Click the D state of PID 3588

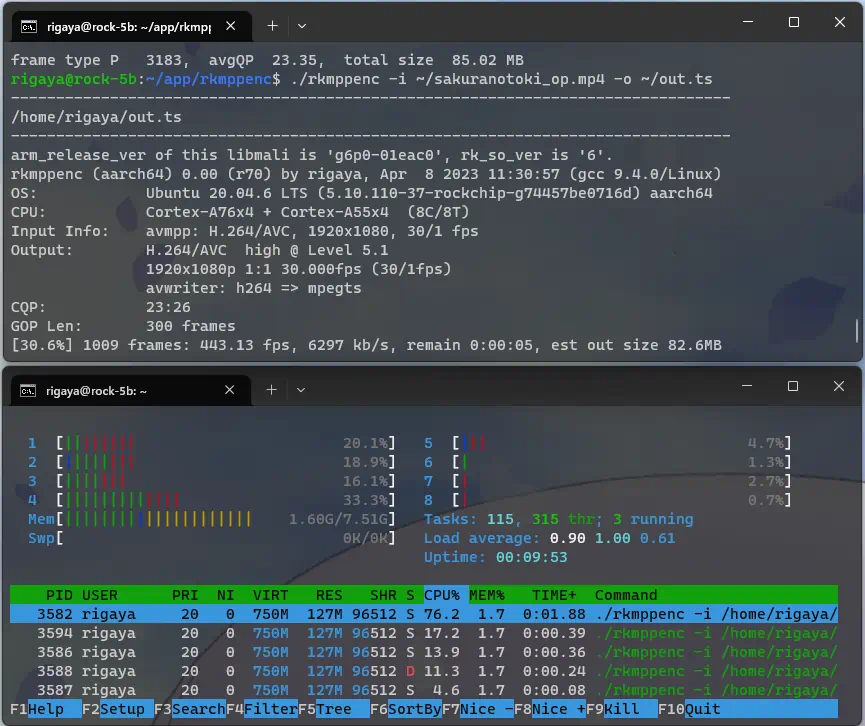[410, 671]
